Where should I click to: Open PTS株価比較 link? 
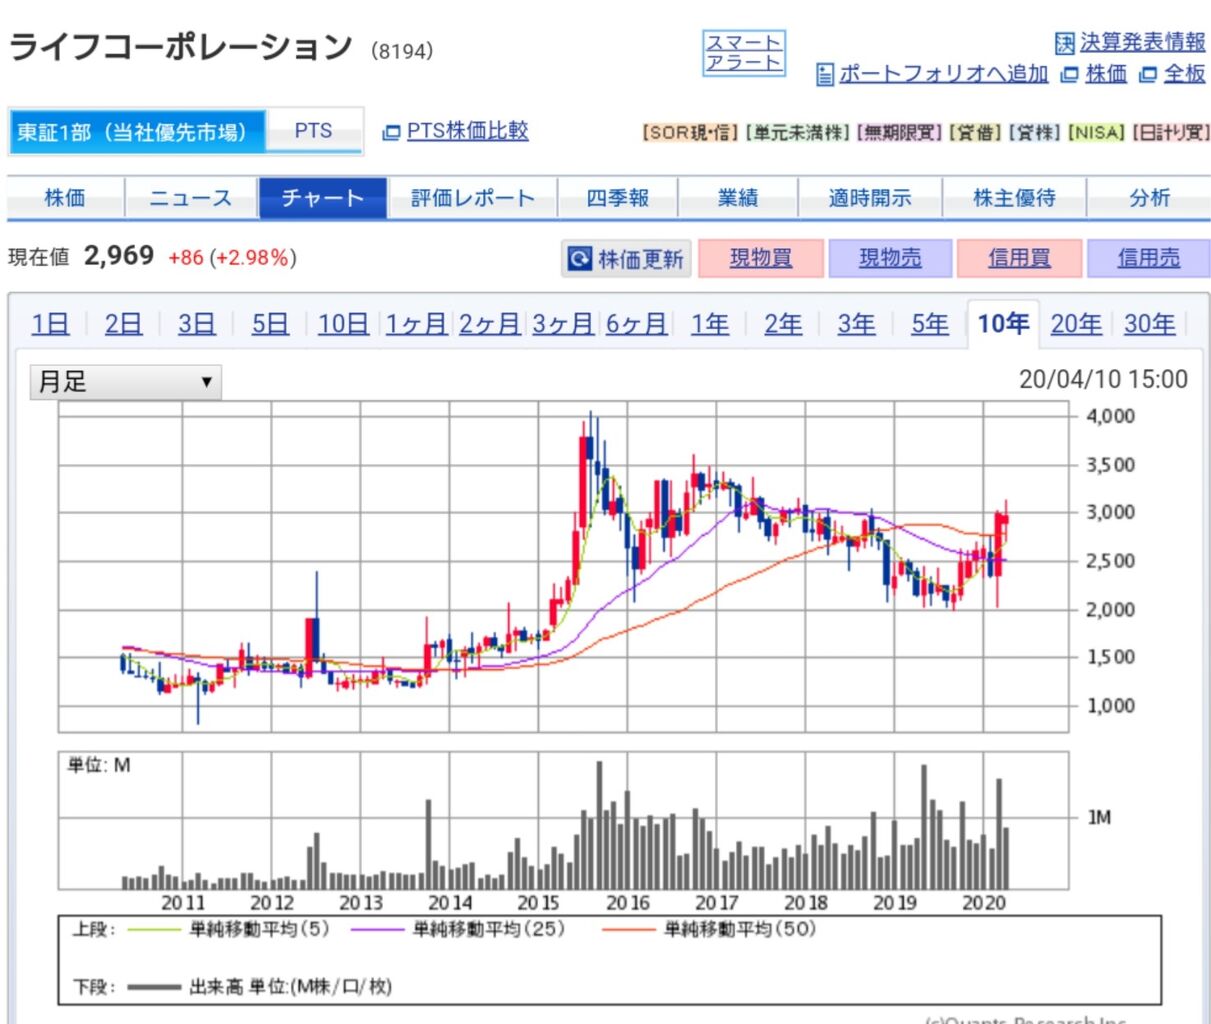click(x=467, y=131)
